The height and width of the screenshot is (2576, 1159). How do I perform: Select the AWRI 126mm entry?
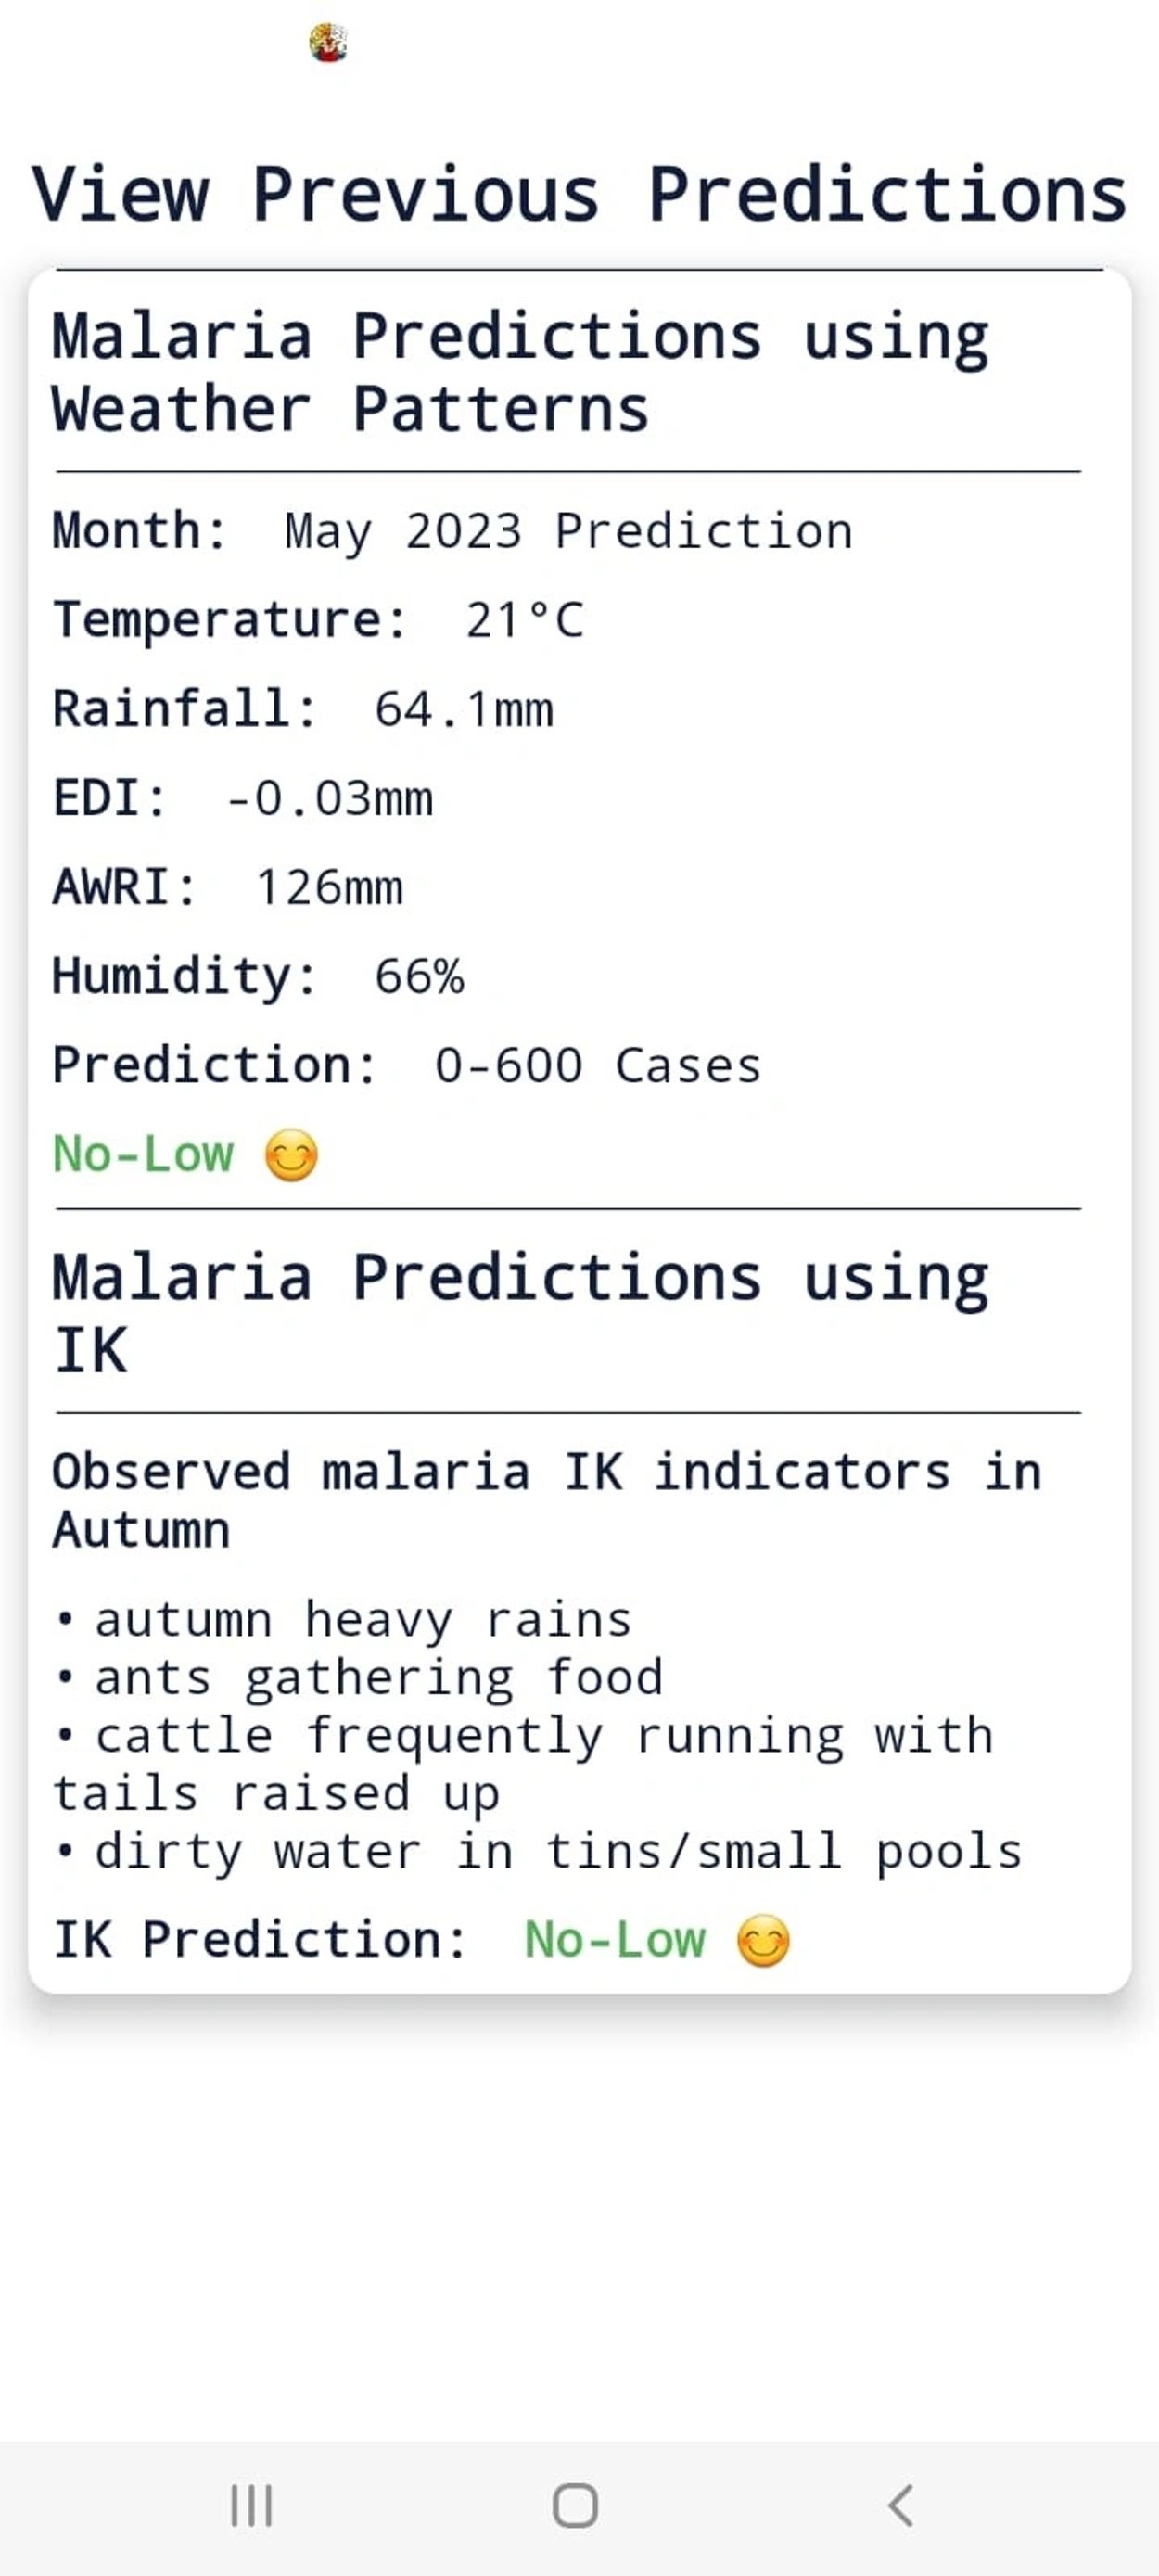point(228,887)
